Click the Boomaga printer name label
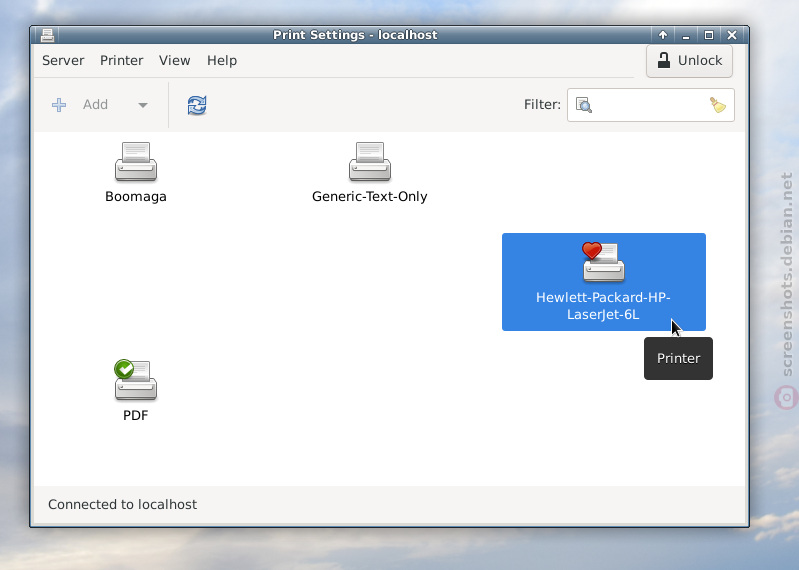The image size is (799, 570). [136, 197]
